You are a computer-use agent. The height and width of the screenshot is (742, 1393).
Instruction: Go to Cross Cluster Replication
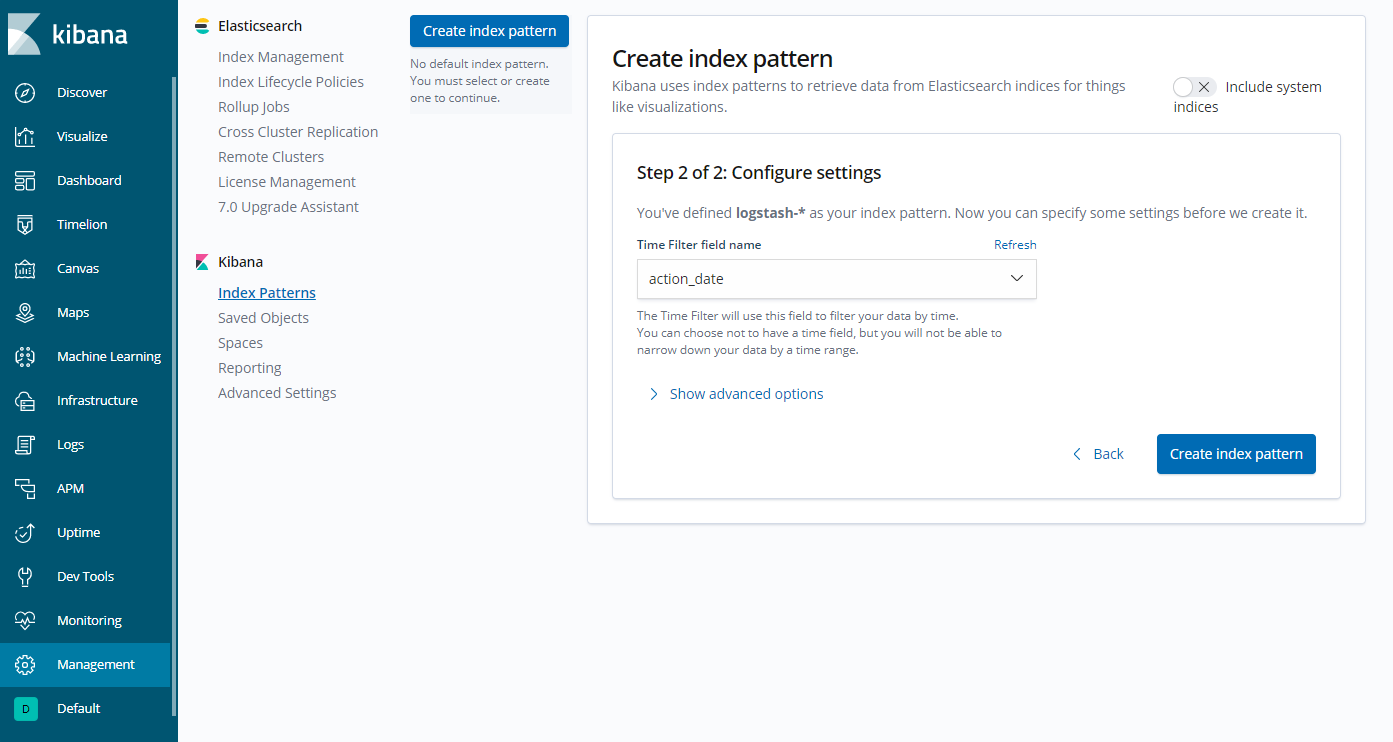tap(298, 132)
